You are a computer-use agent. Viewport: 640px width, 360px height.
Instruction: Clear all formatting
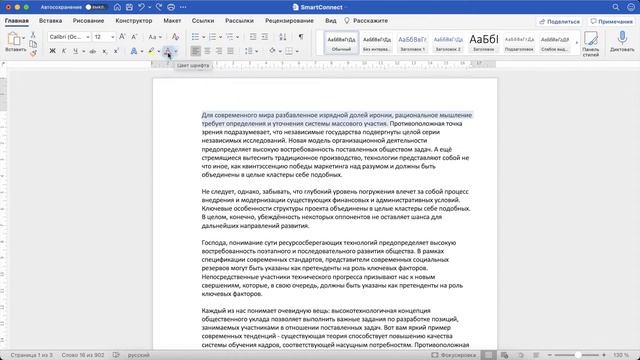(175, 37)
